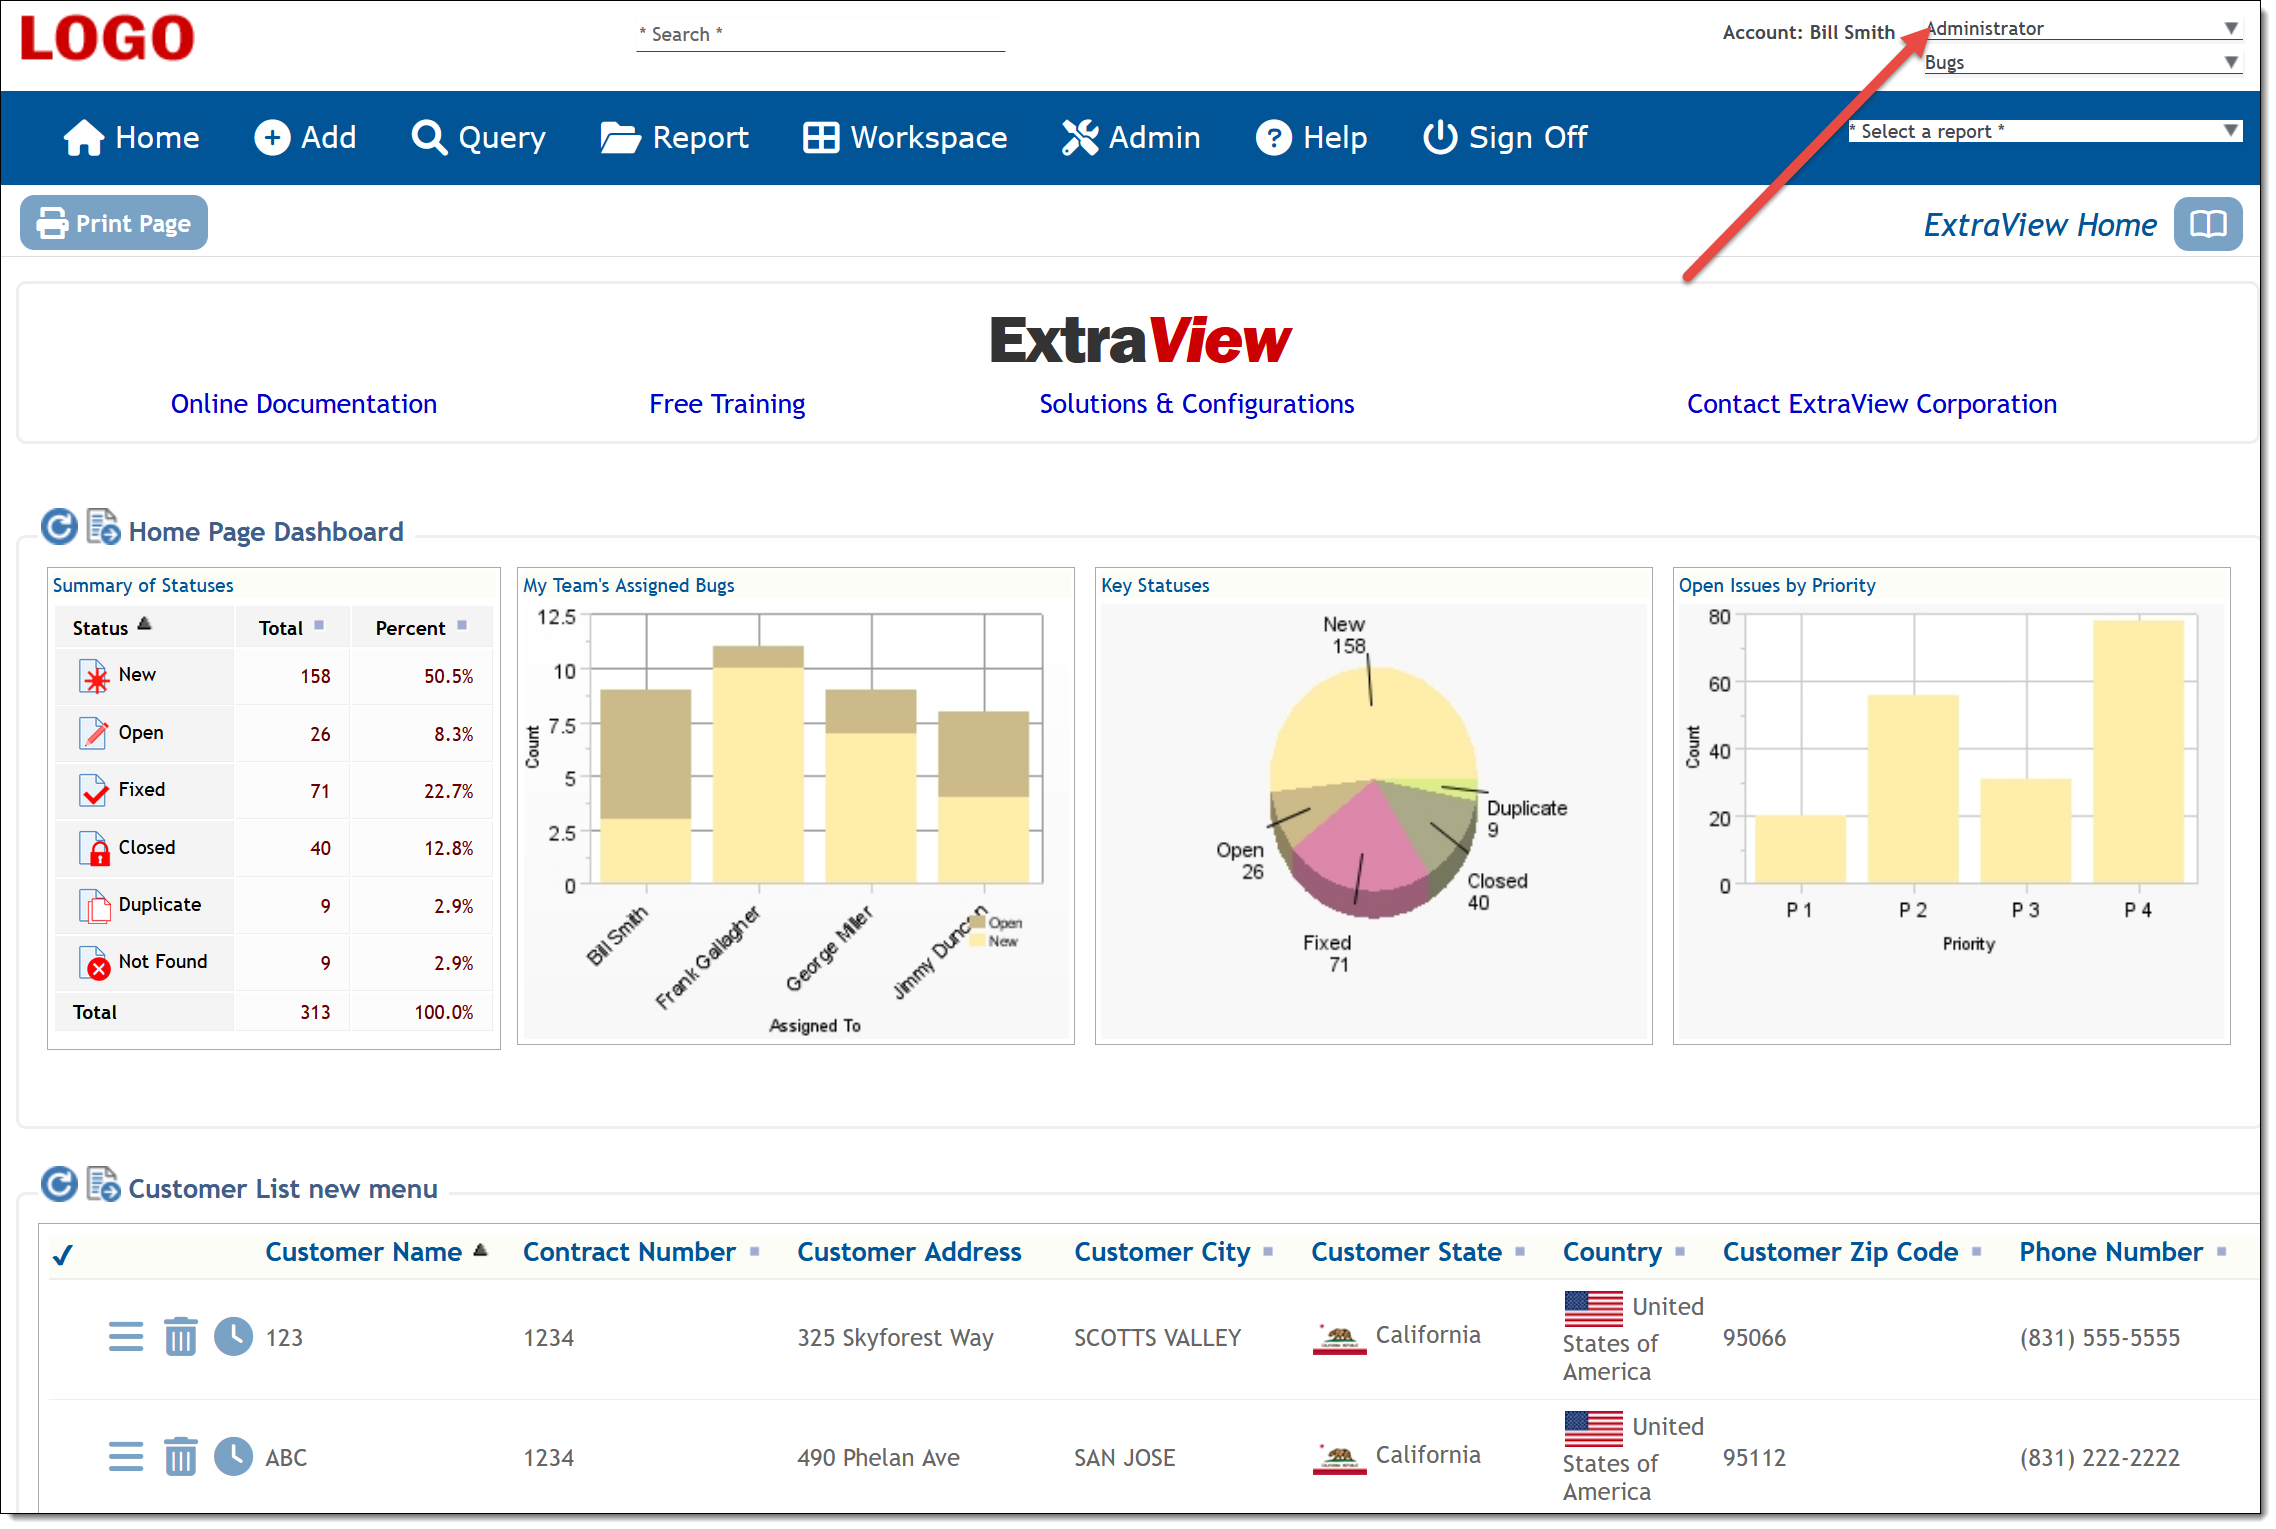
Task: Click Sign Off in the navigation bar
Action: 1505,137
